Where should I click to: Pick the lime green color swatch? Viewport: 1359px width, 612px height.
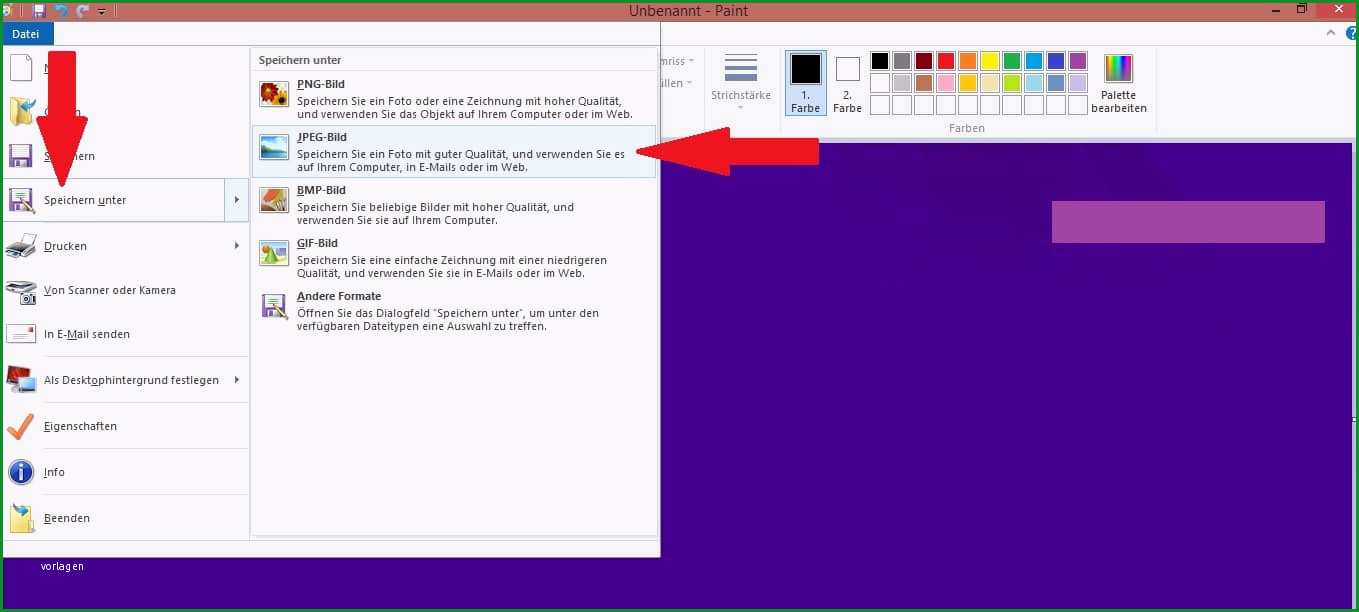1012,83
